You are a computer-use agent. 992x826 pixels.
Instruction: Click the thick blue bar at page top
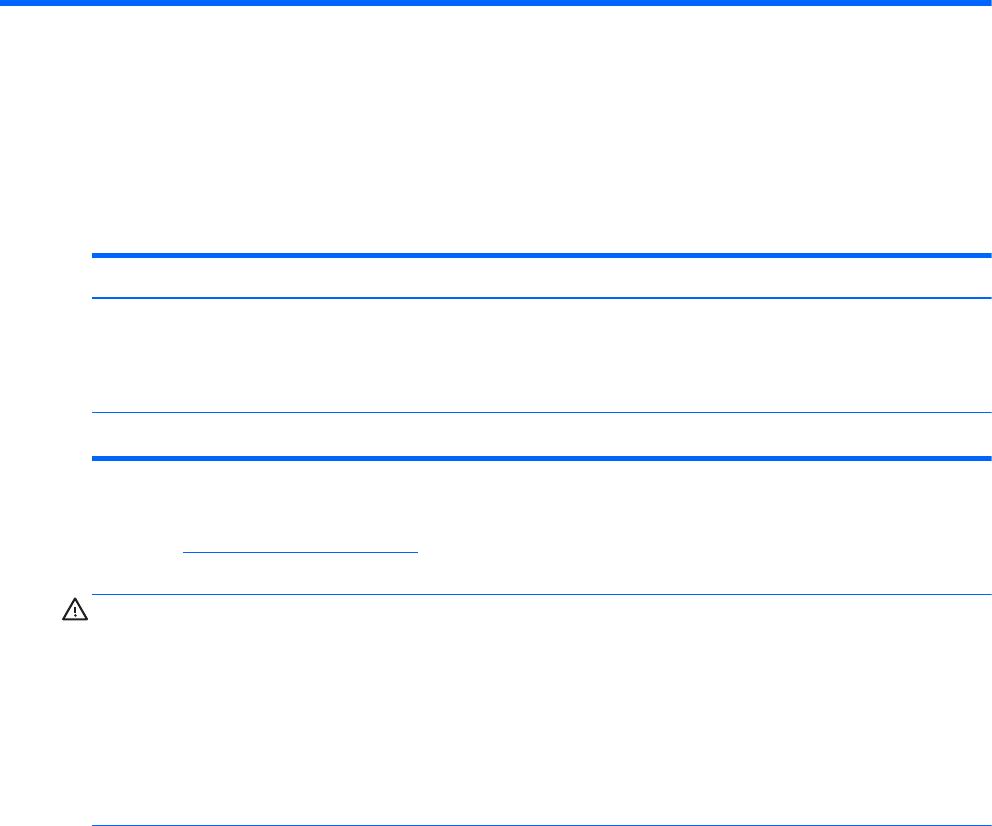496,3
